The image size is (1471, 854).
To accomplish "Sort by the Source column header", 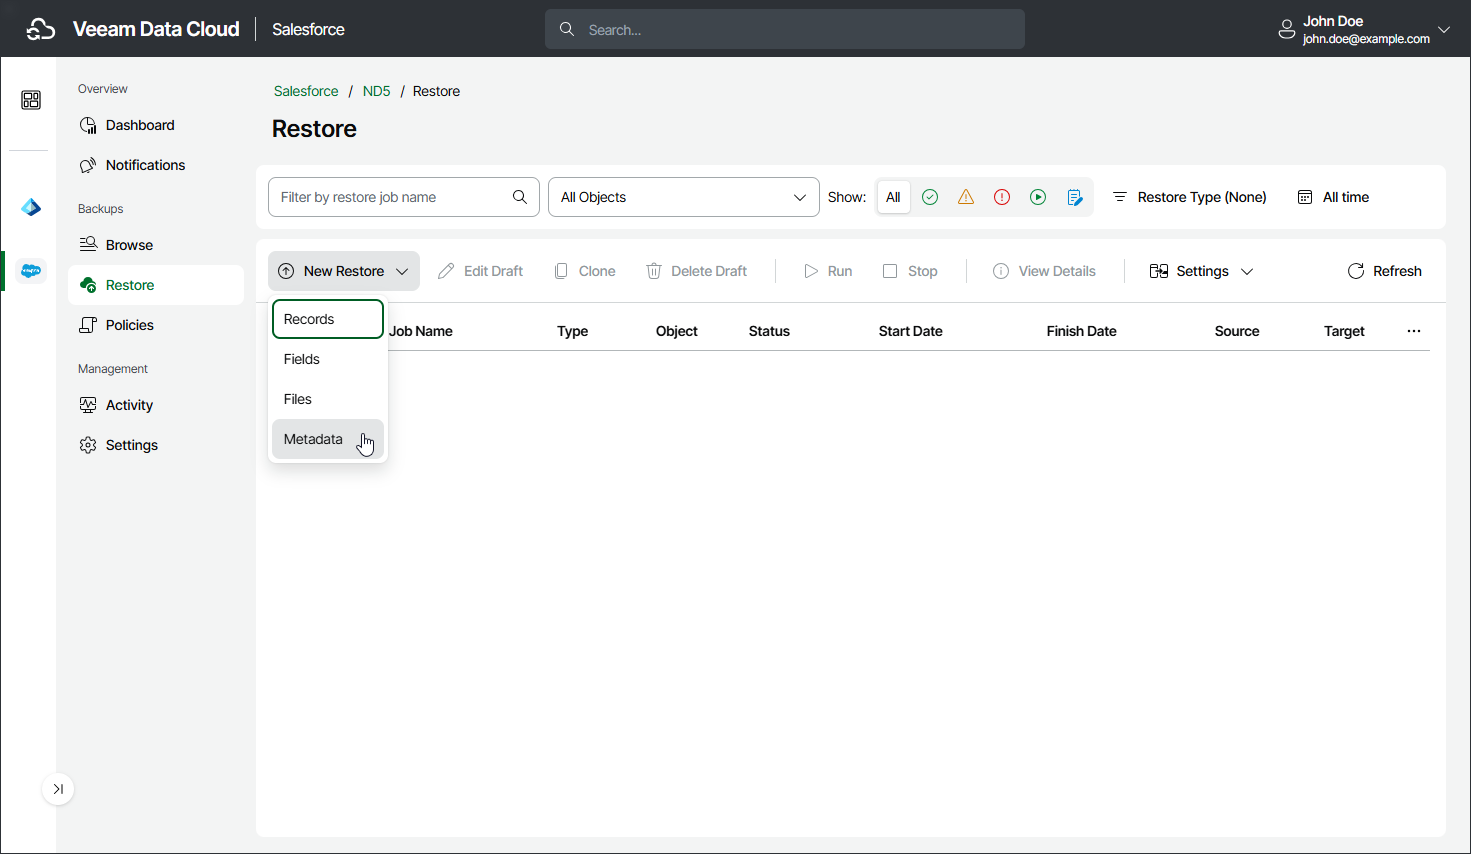I will tap(1237, 331).
